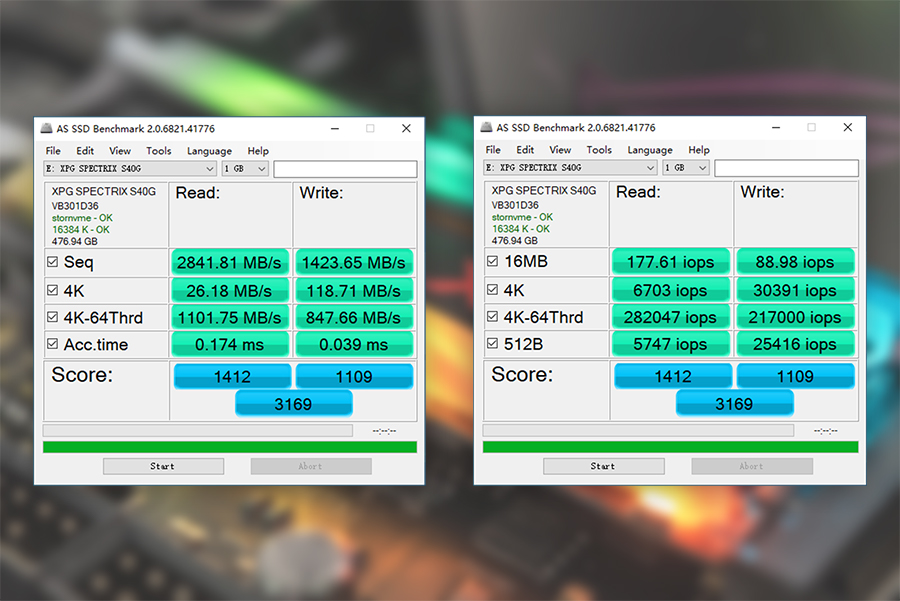Click the Seq write value 1423.65 MB/s
Image resolution: width=900 pixels, height=601 pixels.
(x=354, y=262)
